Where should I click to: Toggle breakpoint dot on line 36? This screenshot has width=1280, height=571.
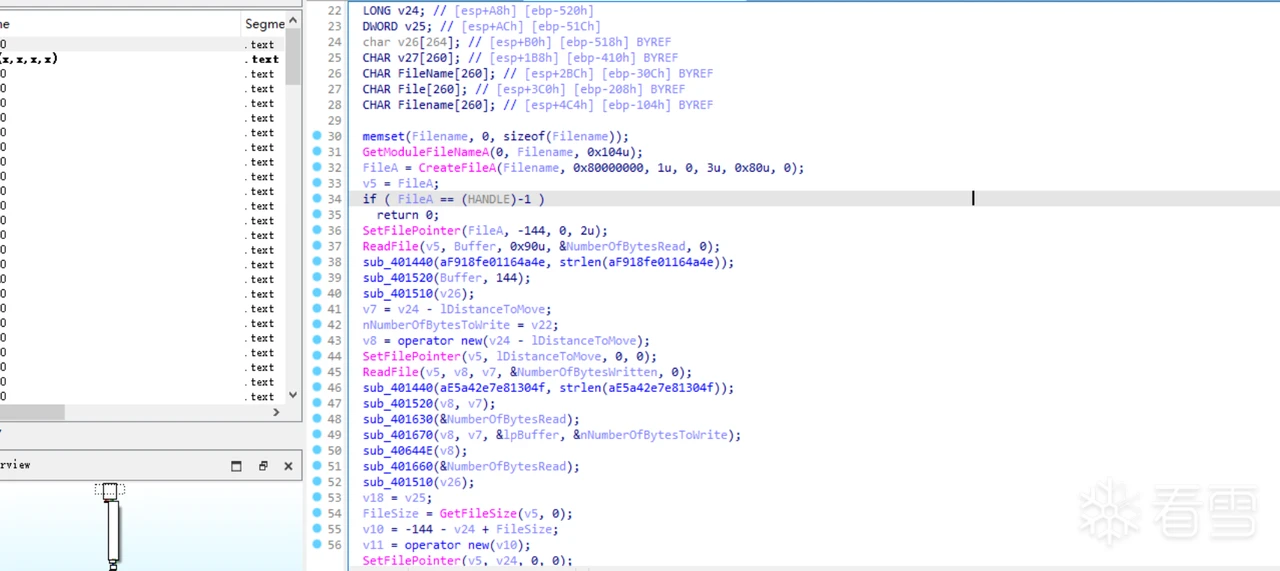point(317,231)
